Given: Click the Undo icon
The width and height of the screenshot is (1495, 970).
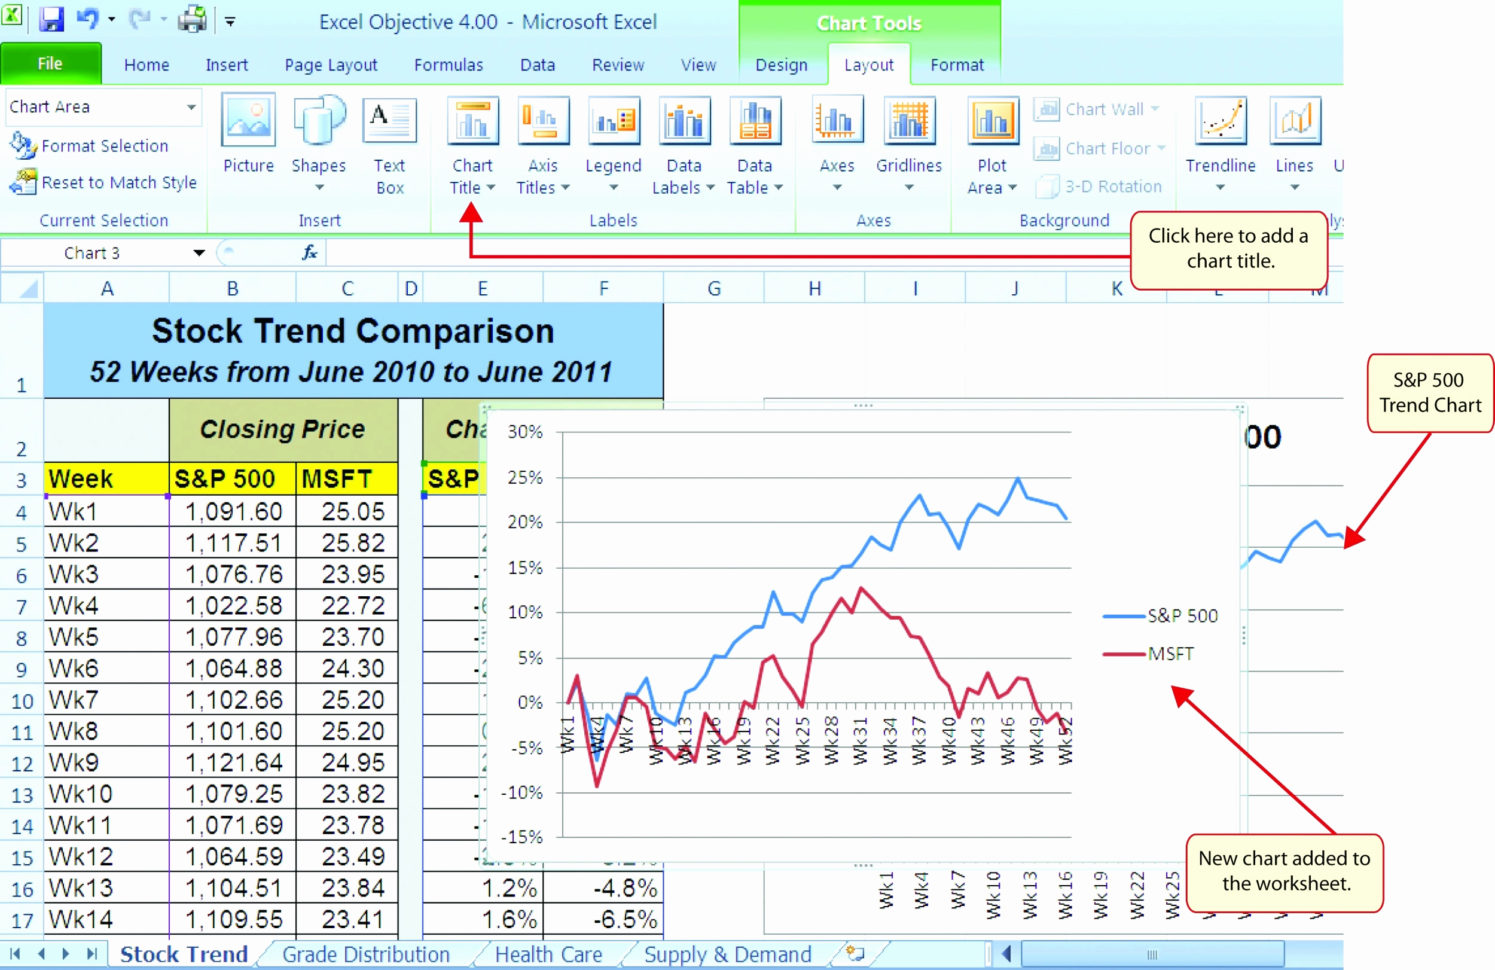Looking at the screenshot, I should click(87, 19).
